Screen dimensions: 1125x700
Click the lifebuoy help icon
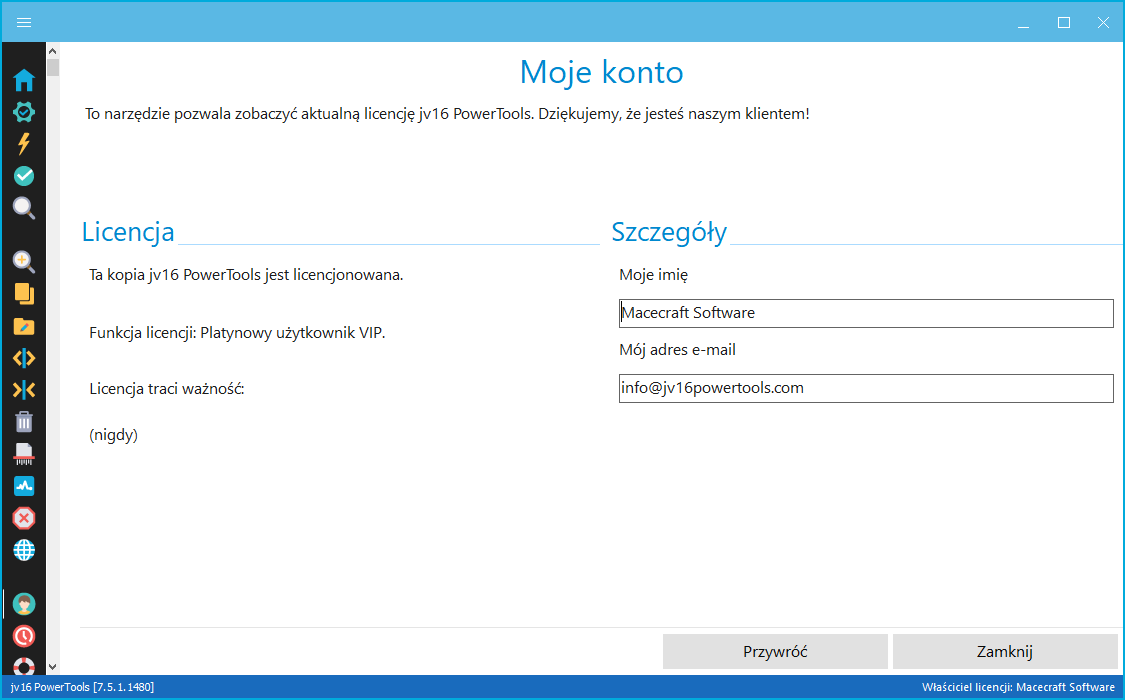pos(24,666)
